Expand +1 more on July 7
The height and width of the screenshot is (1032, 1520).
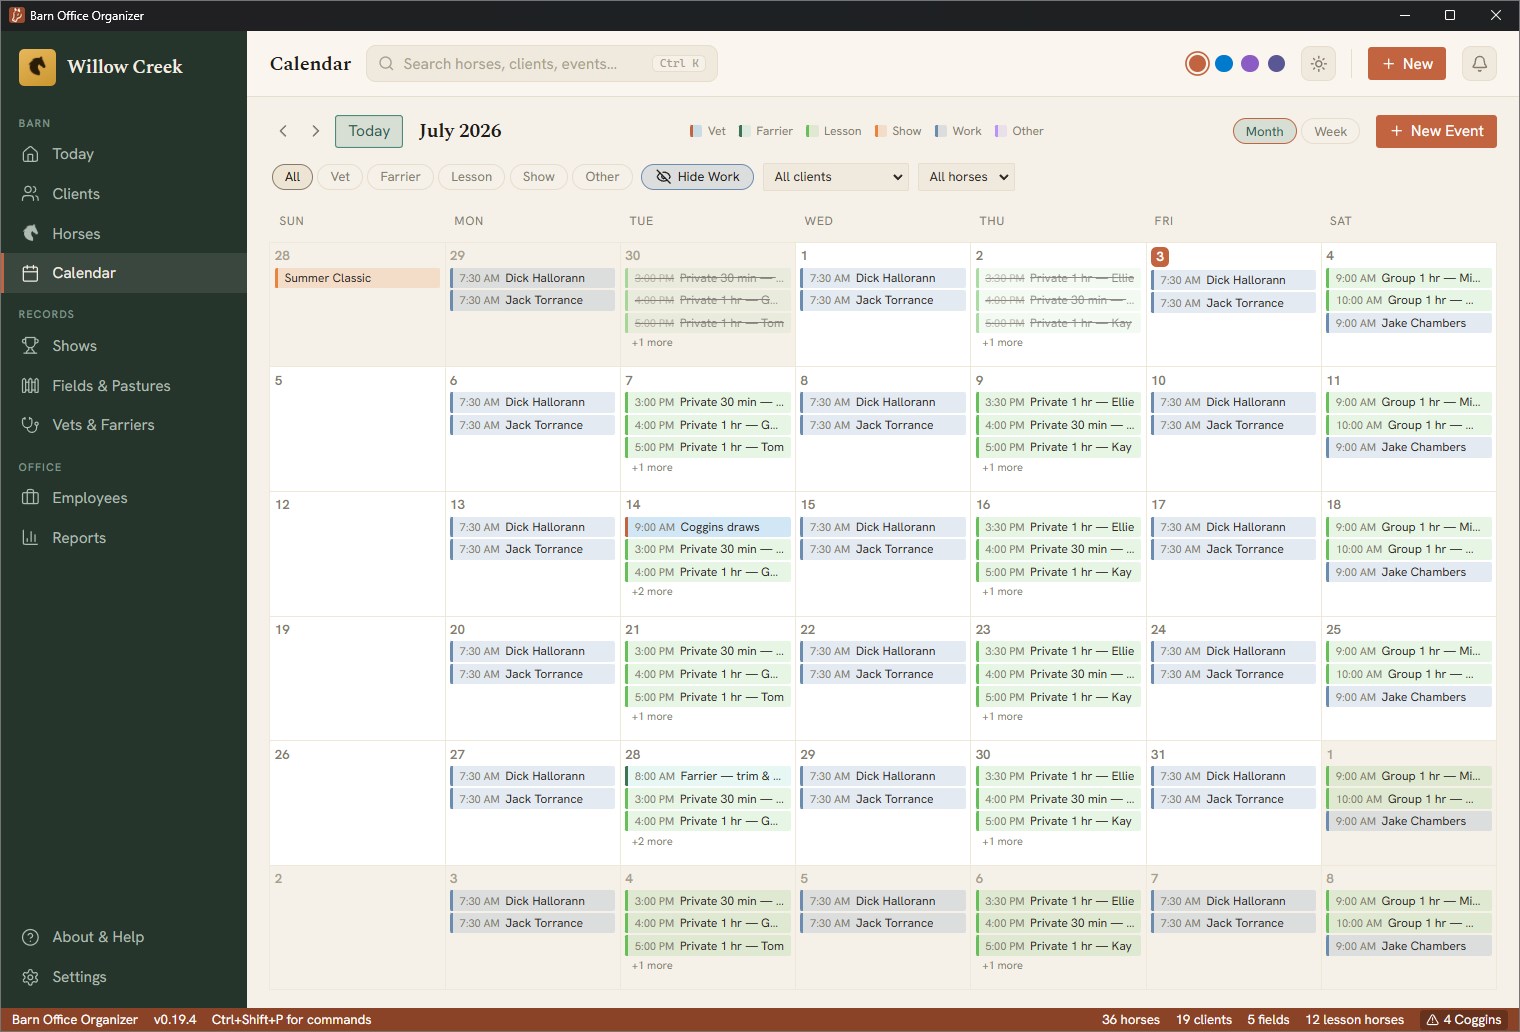[652, 468]
